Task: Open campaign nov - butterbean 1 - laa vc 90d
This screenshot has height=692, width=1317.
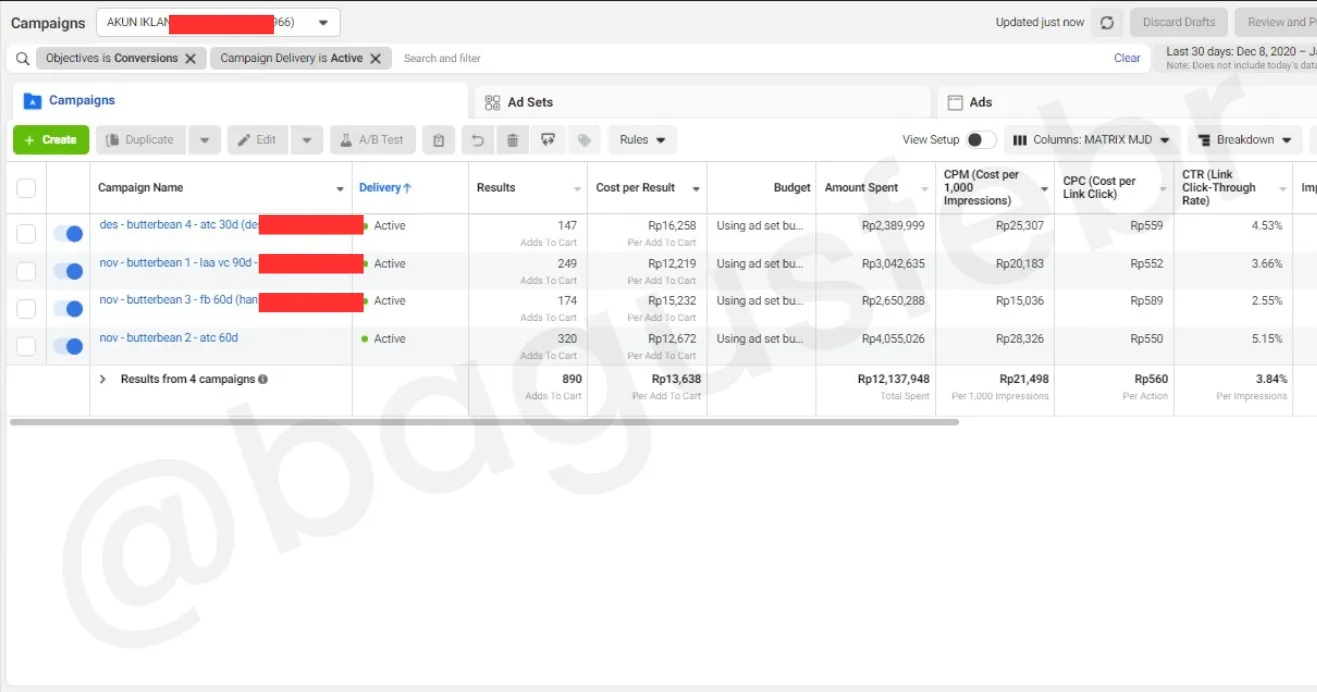Action: (x=179, y=263)
